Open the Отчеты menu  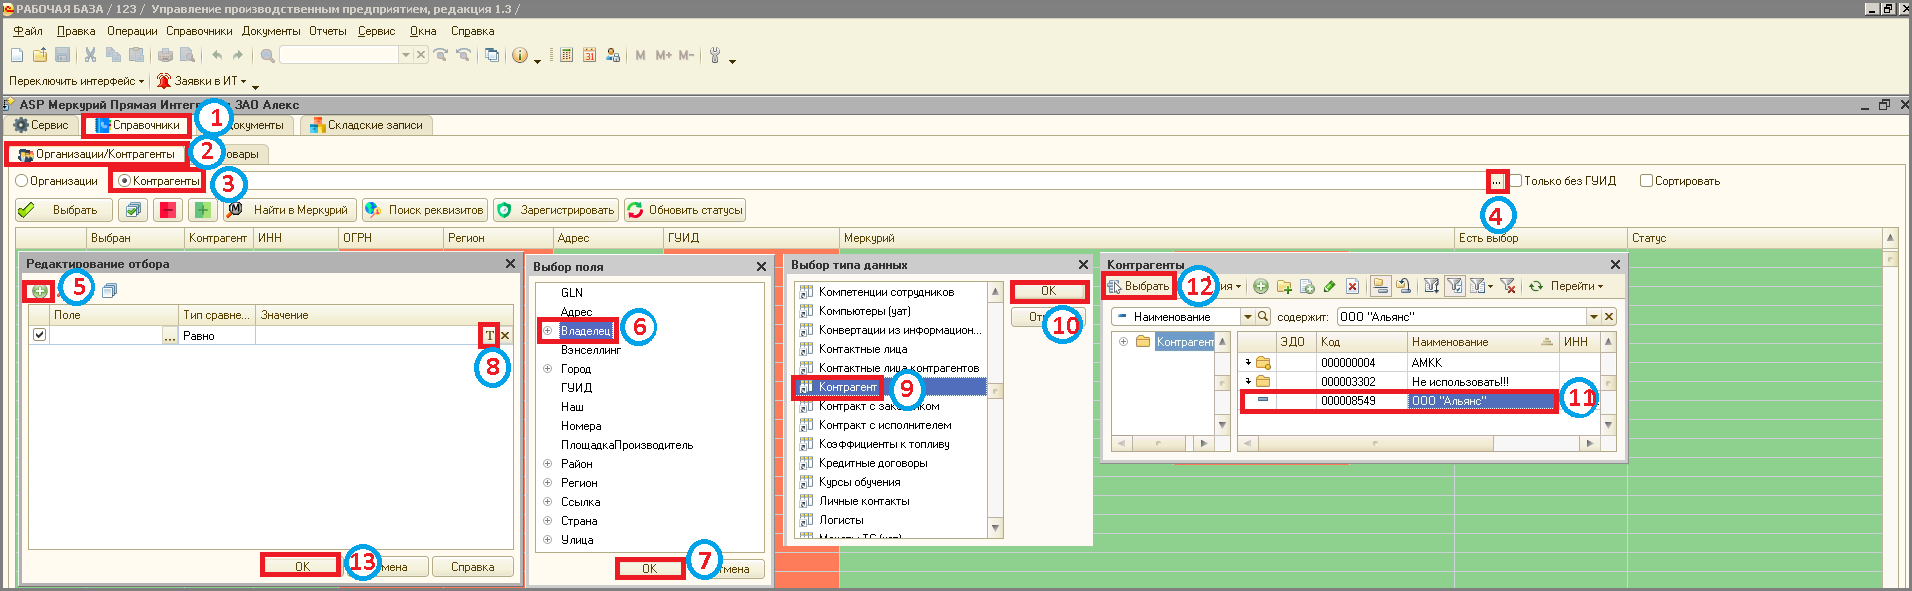(x=327, y=31)
